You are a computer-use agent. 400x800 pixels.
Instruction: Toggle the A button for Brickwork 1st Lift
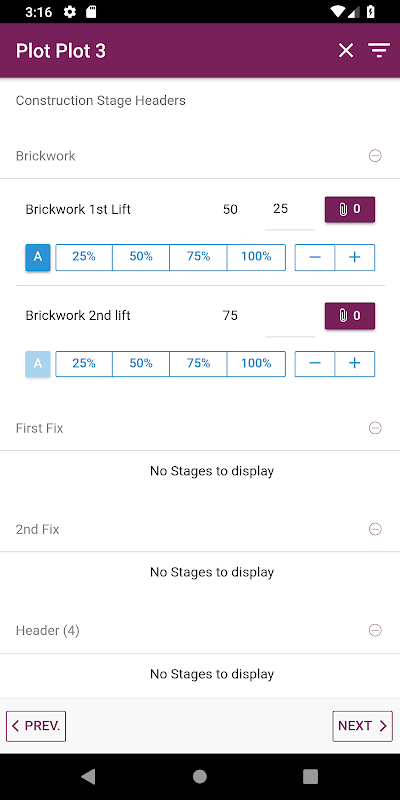coord(38,257)
